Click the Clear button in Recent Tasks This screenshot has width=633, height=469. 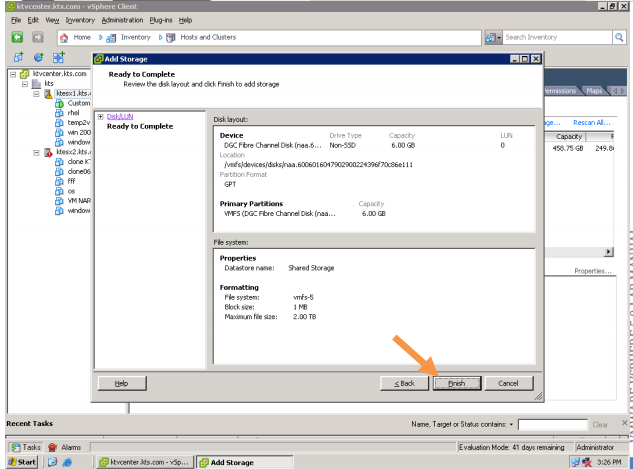click(600, 425)
